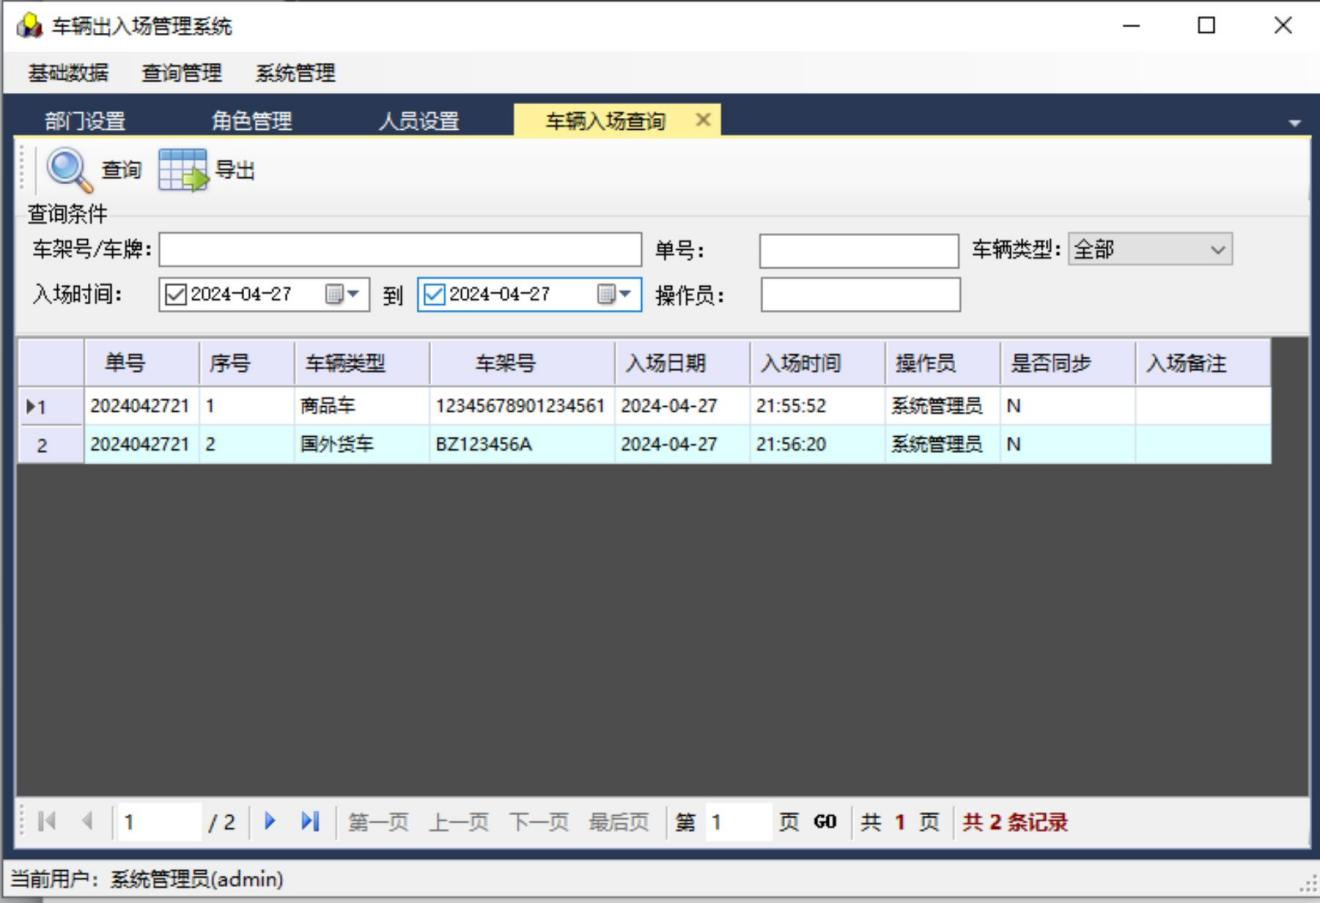Screen dimensions: 1320x903
Task: Select the row with 国外货车
Action: click(x=336, y=444)
